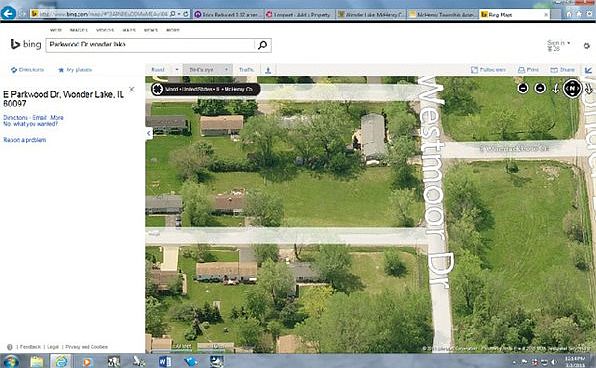Image resolution: width=596 pixels, height=368 pixels.
Task: Open WEB in Bing top menu
Action: [x=56, y=30]
